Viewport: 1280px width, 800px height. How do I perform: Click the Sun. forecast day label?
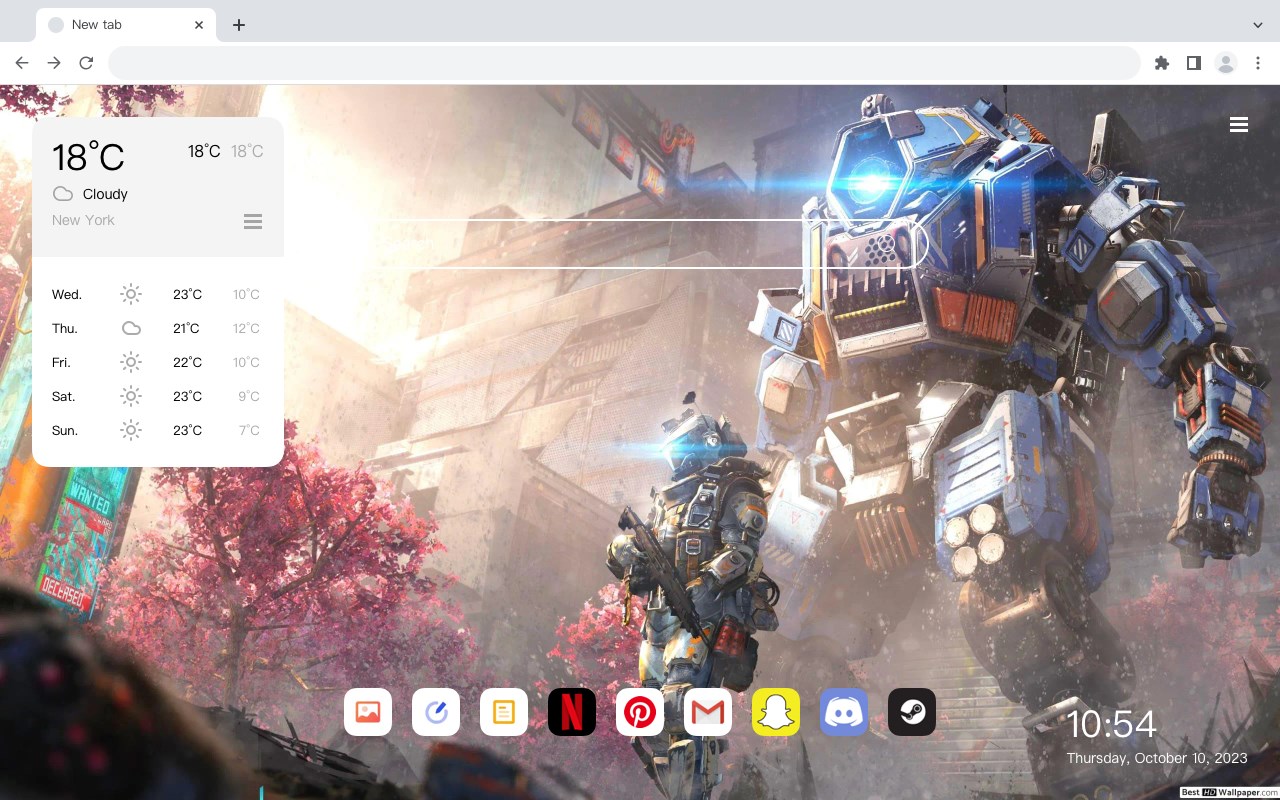(65, 430)
